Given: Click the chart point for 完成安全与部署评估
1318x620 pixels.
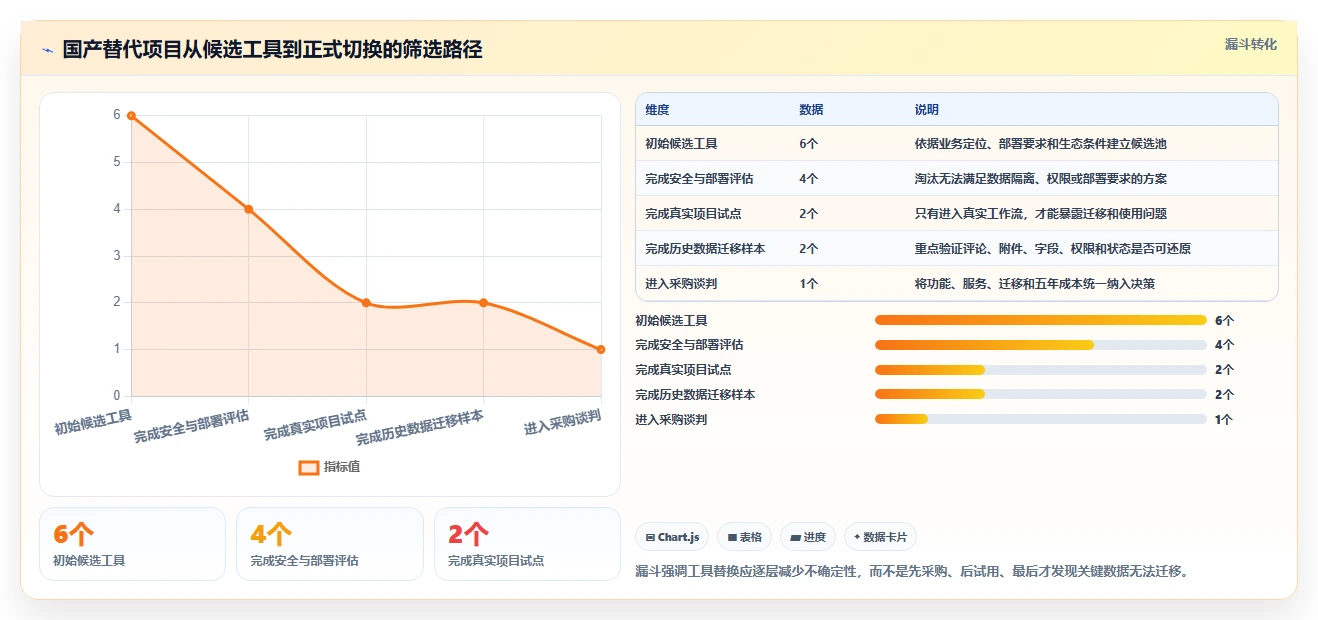Looking at the screenshot, I should [249, 209].
